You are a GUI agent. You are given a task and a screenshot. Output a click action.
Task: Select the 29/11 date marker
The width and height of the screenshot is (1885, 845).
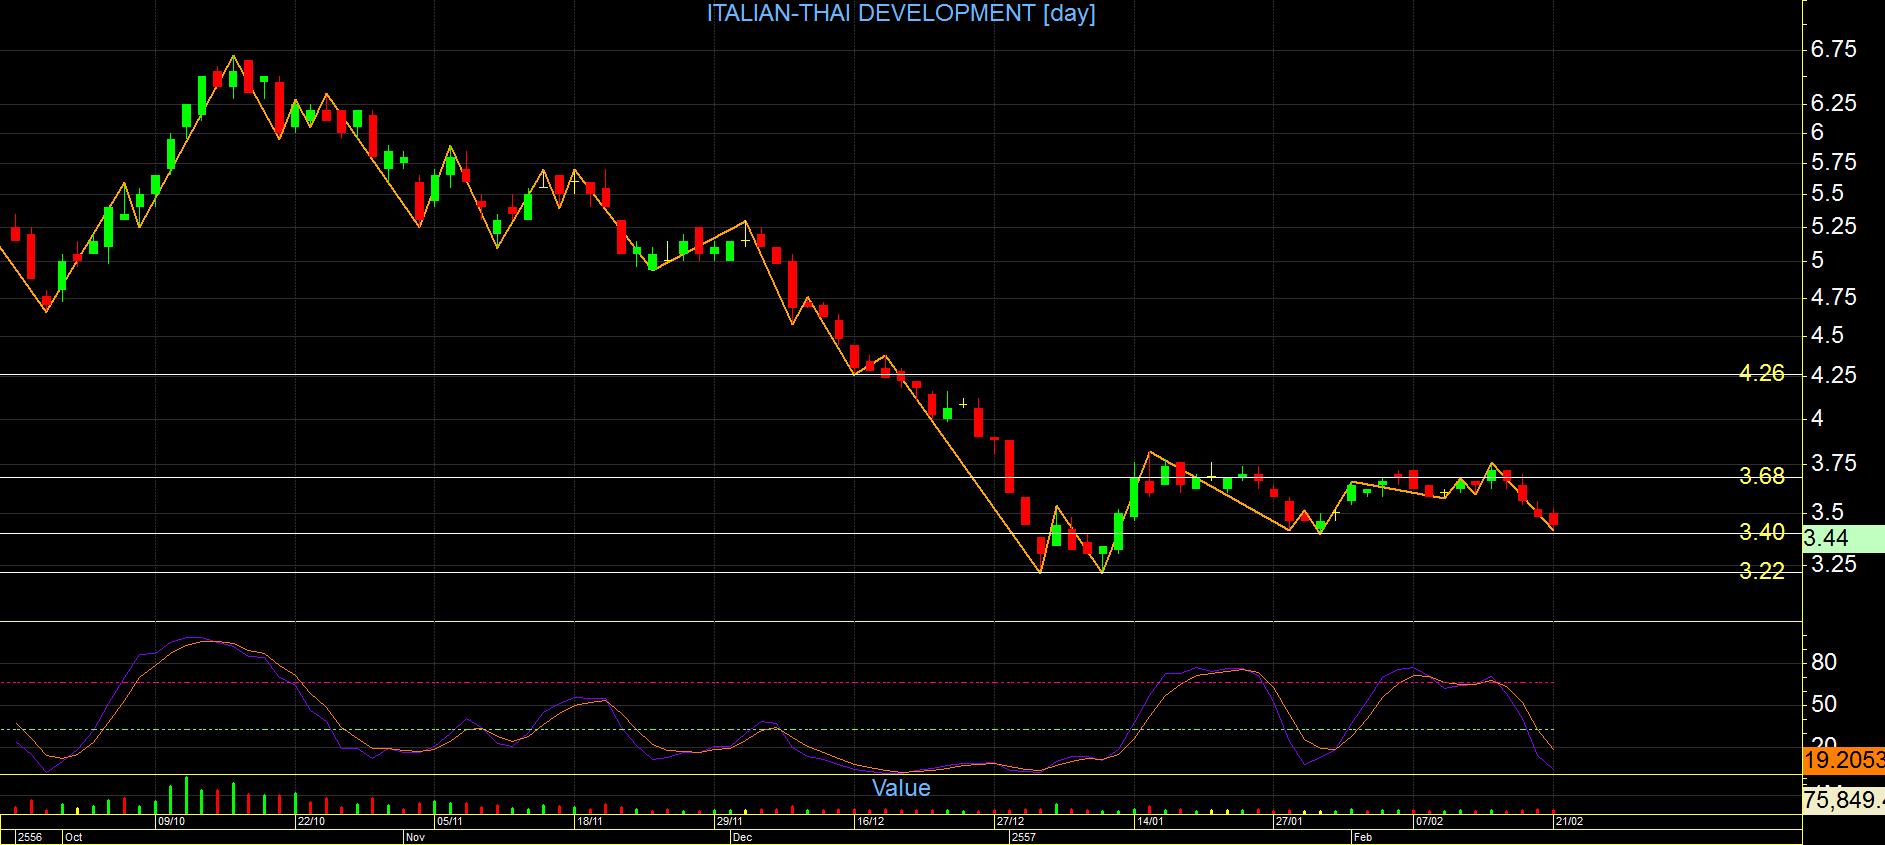[x=729, y=822]
